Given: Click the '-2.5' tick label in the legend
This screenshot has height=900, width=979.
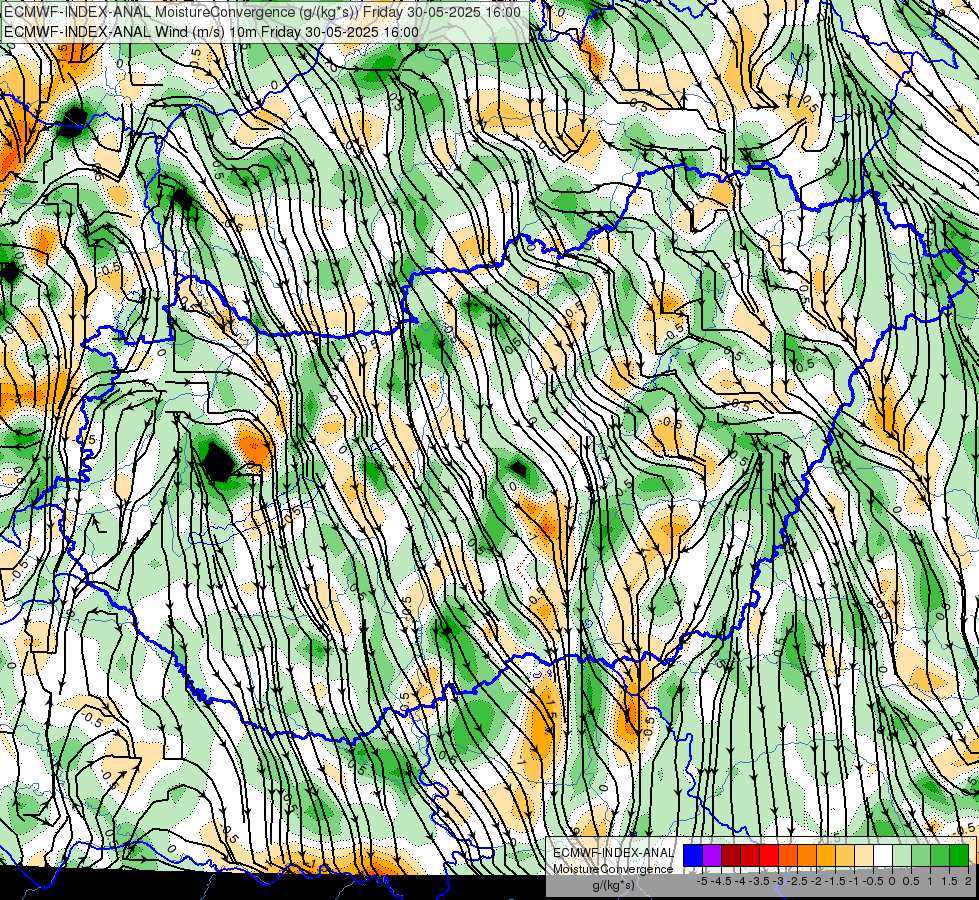Looking at the screenshot, I should tap(797, 881).
